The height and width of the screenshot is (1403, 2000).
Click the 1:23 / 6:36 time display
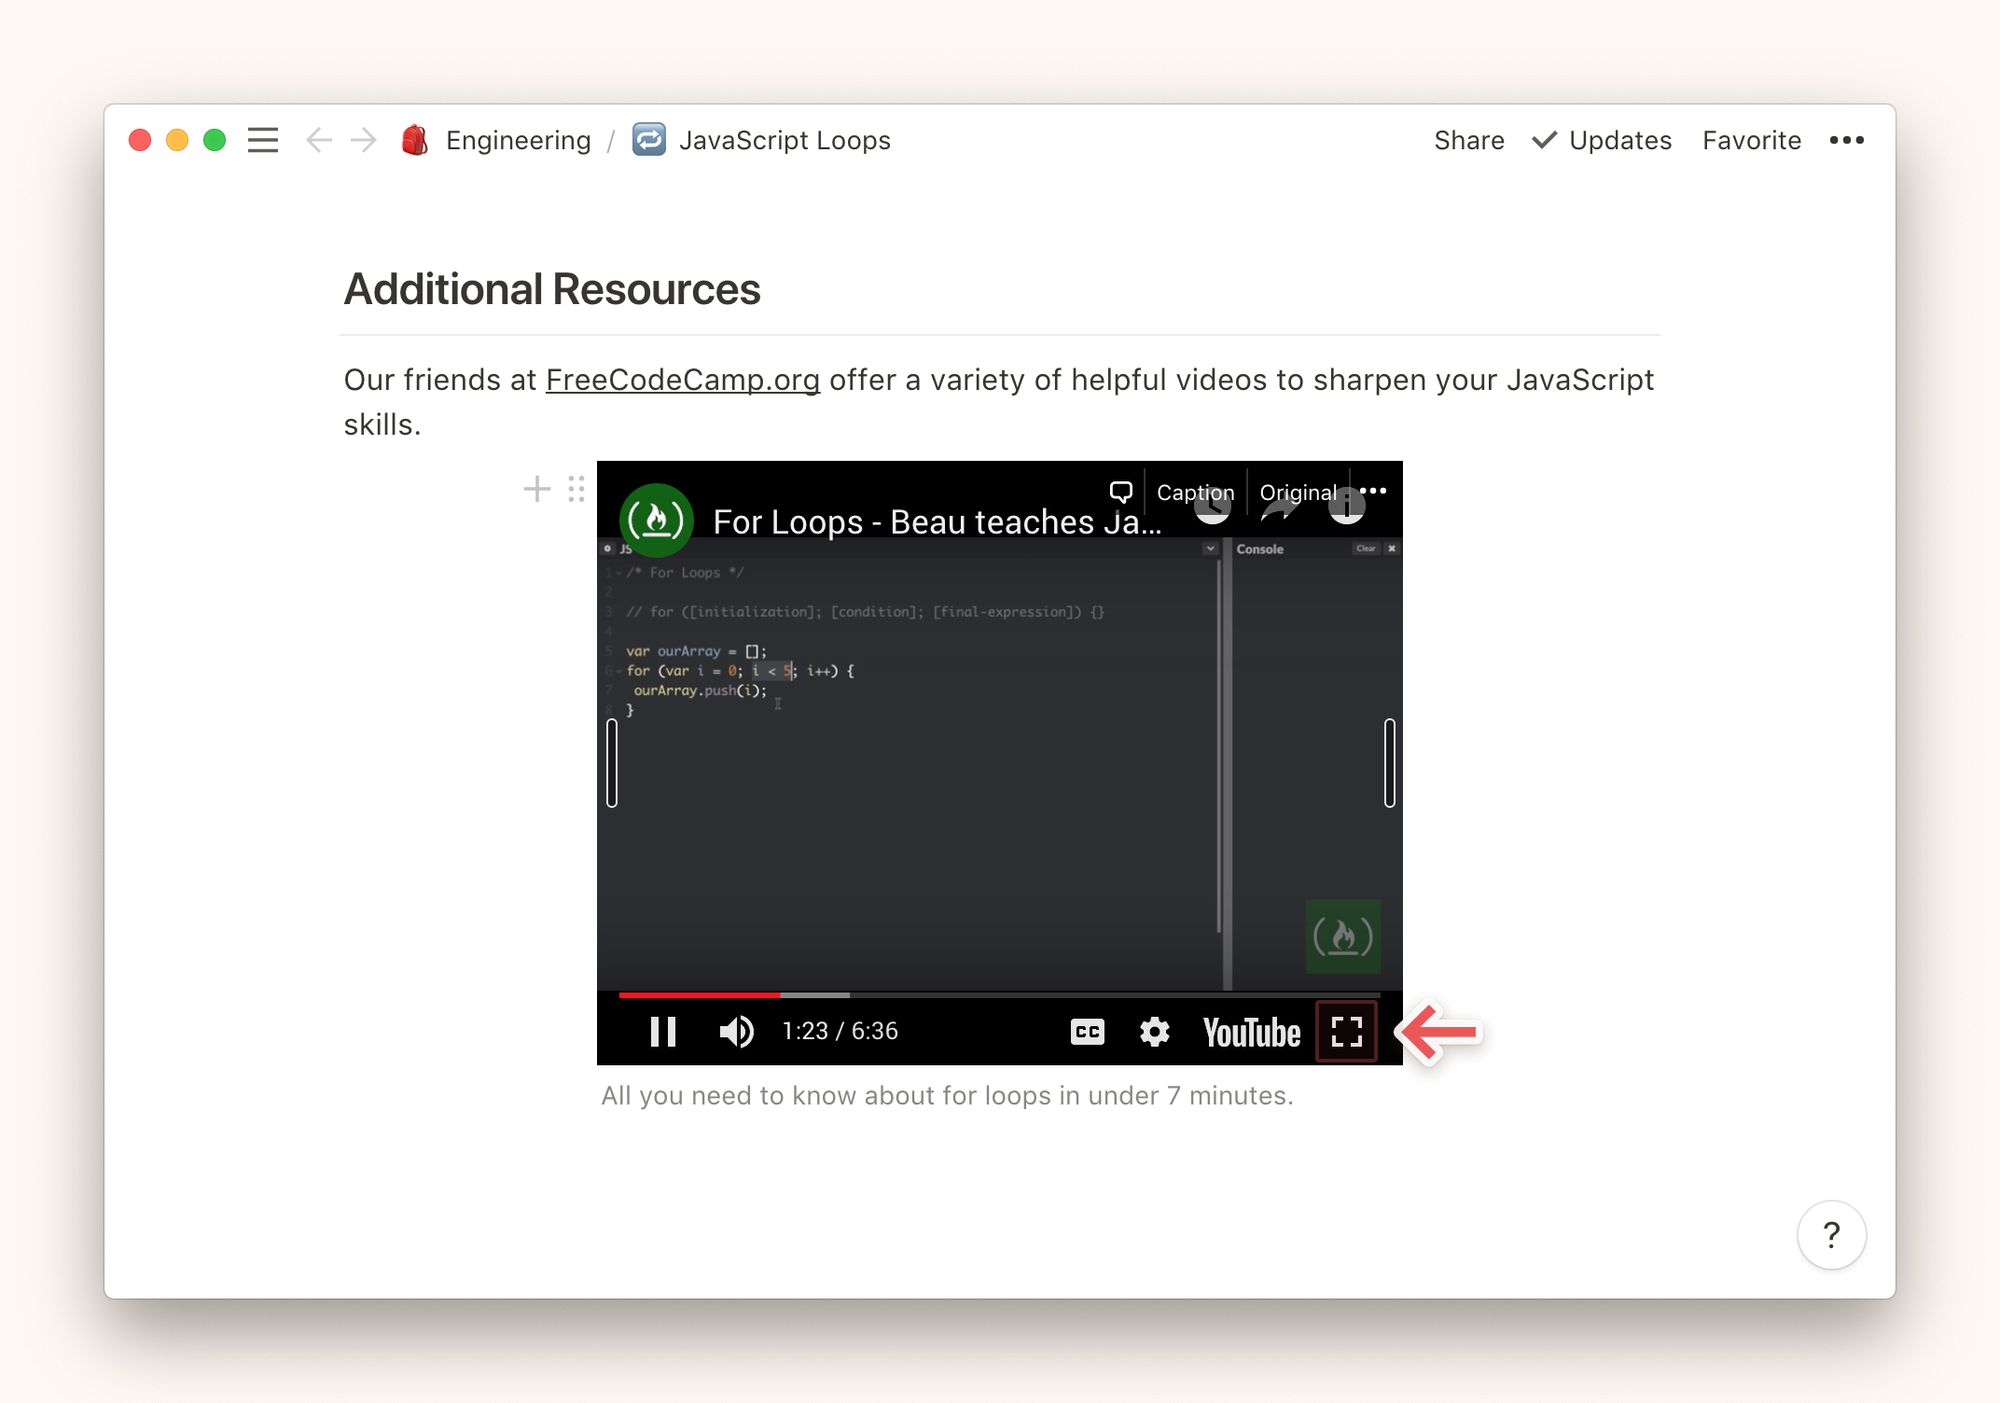840,1031
